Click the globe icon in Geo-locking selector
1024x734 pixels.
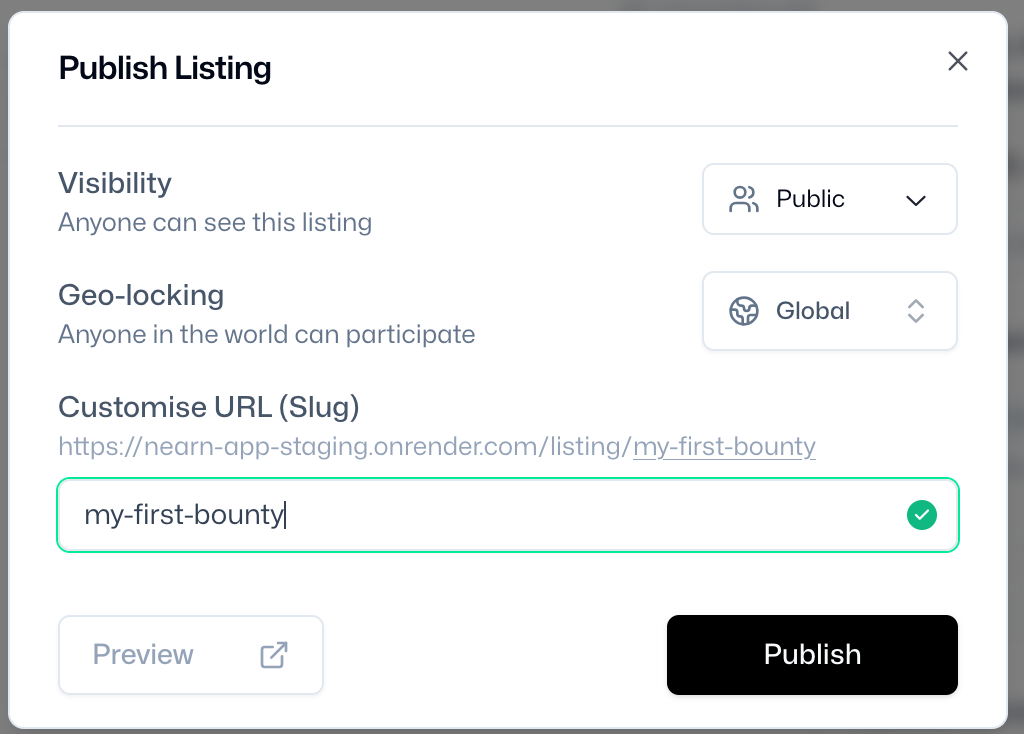coord(743,311)
